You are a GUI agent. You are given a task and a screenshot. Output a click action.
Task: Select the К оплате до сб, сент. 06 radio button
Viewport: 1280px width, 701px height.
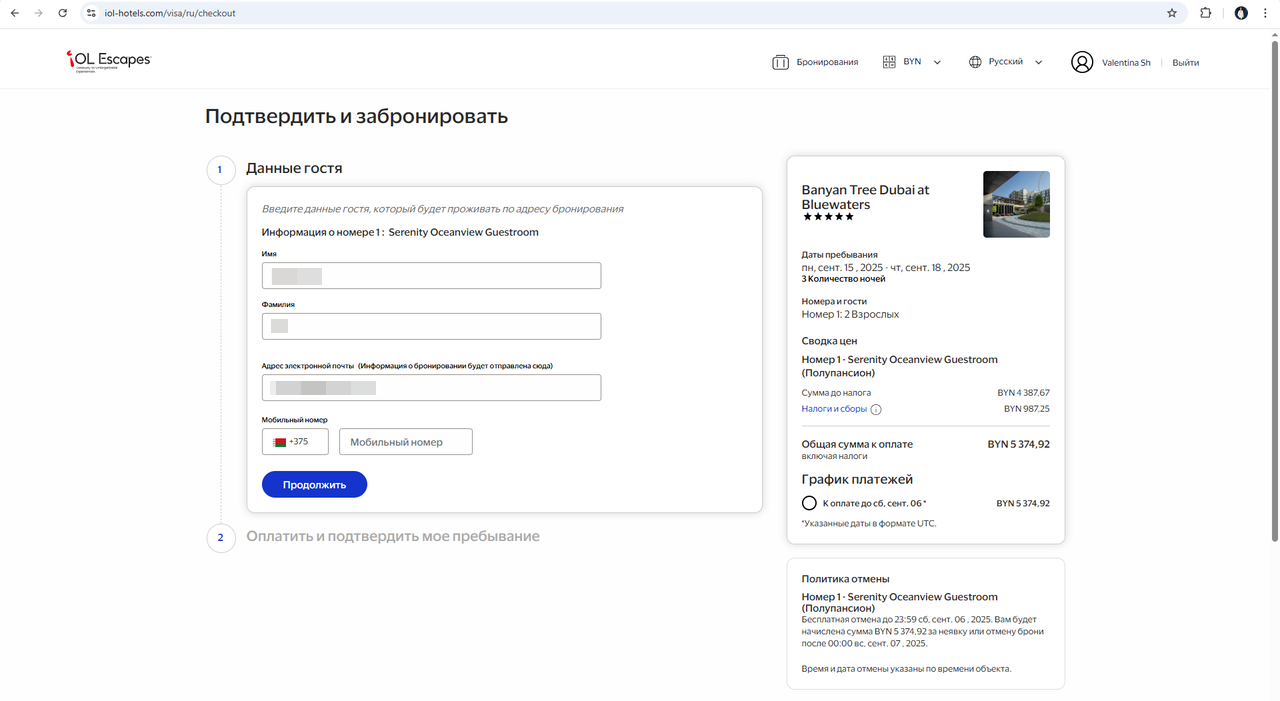[x=809, y=503]
